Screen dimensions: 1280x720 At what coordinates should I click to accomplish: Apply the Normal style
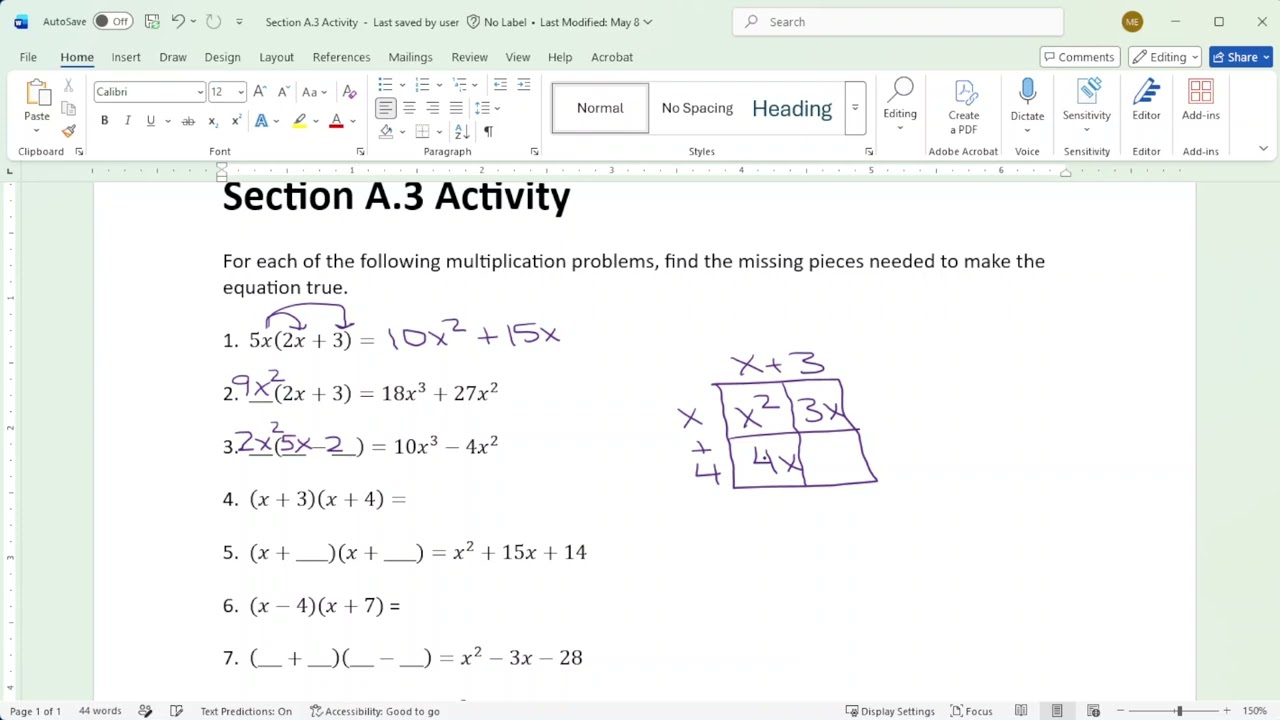tap(600, 108)
